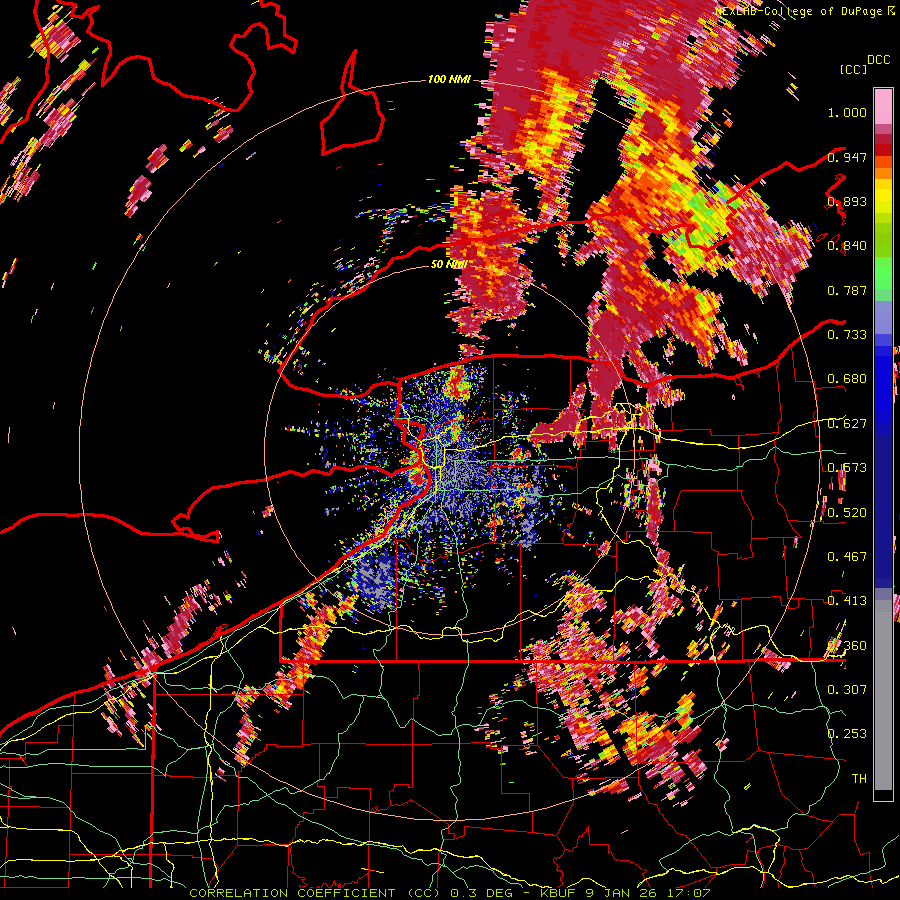The width and height of the screenshot is (900, 900).
Task: Click the "50 NMI" range ring label
Action: [x=449, y=264]
